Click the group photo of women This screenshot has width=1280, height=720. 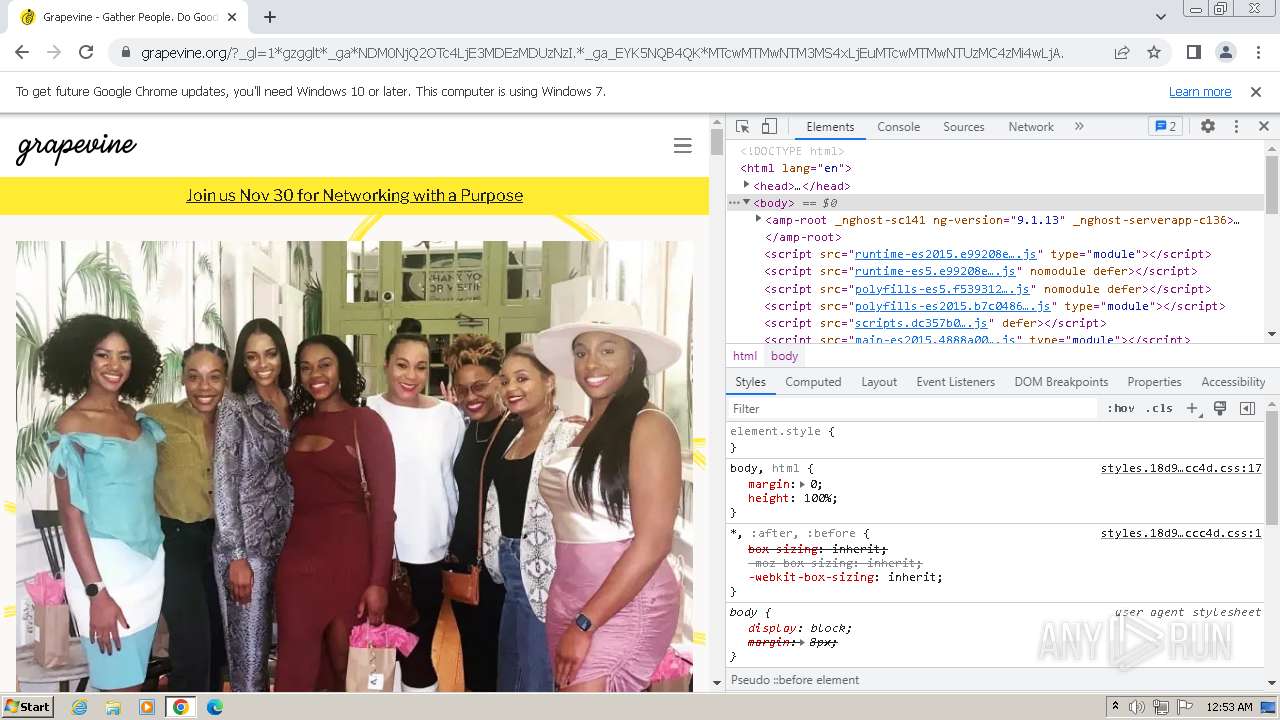pyautogui.click(x=354, y=466)
